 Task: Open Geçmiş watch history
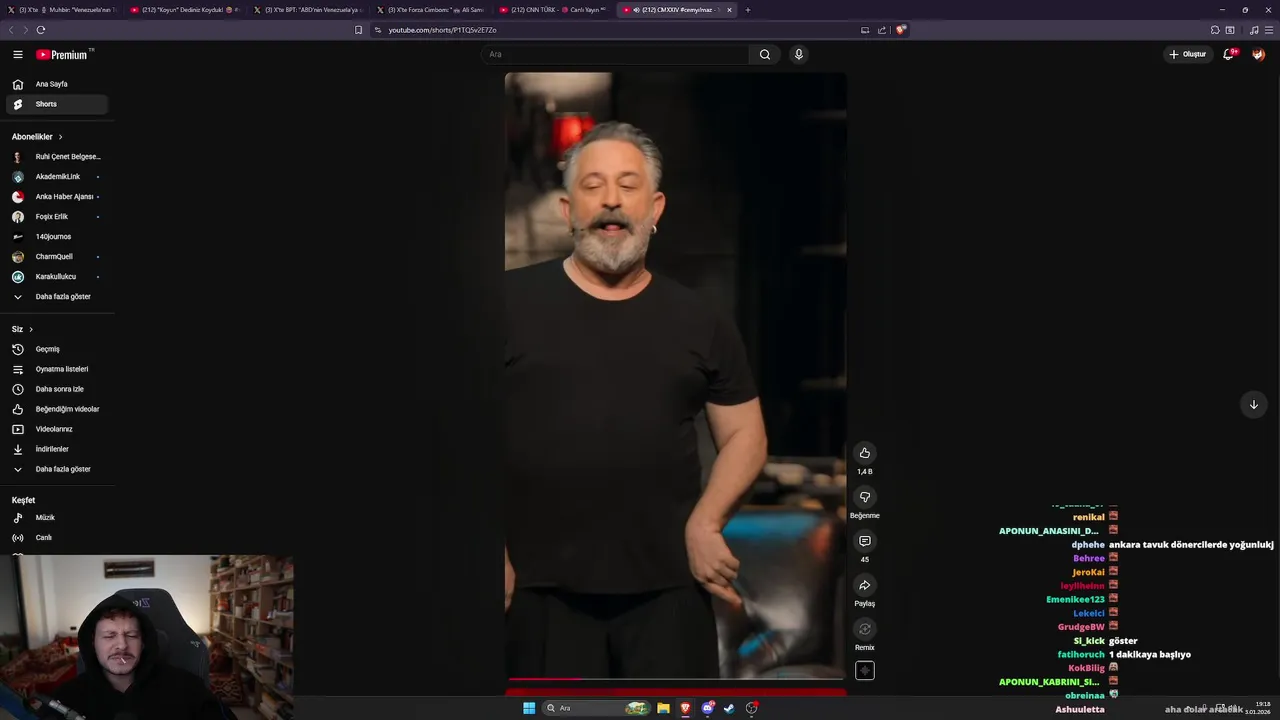point(57,349)
